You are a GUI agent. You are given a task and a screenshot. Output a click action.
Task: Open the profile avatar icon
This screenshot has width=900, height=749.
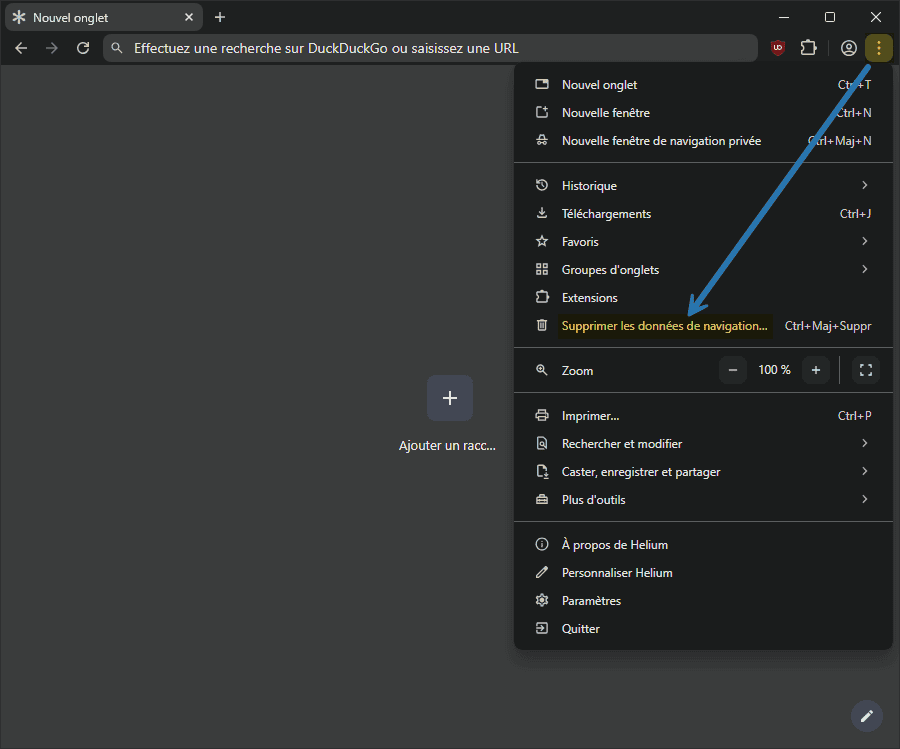click(848, 48)
